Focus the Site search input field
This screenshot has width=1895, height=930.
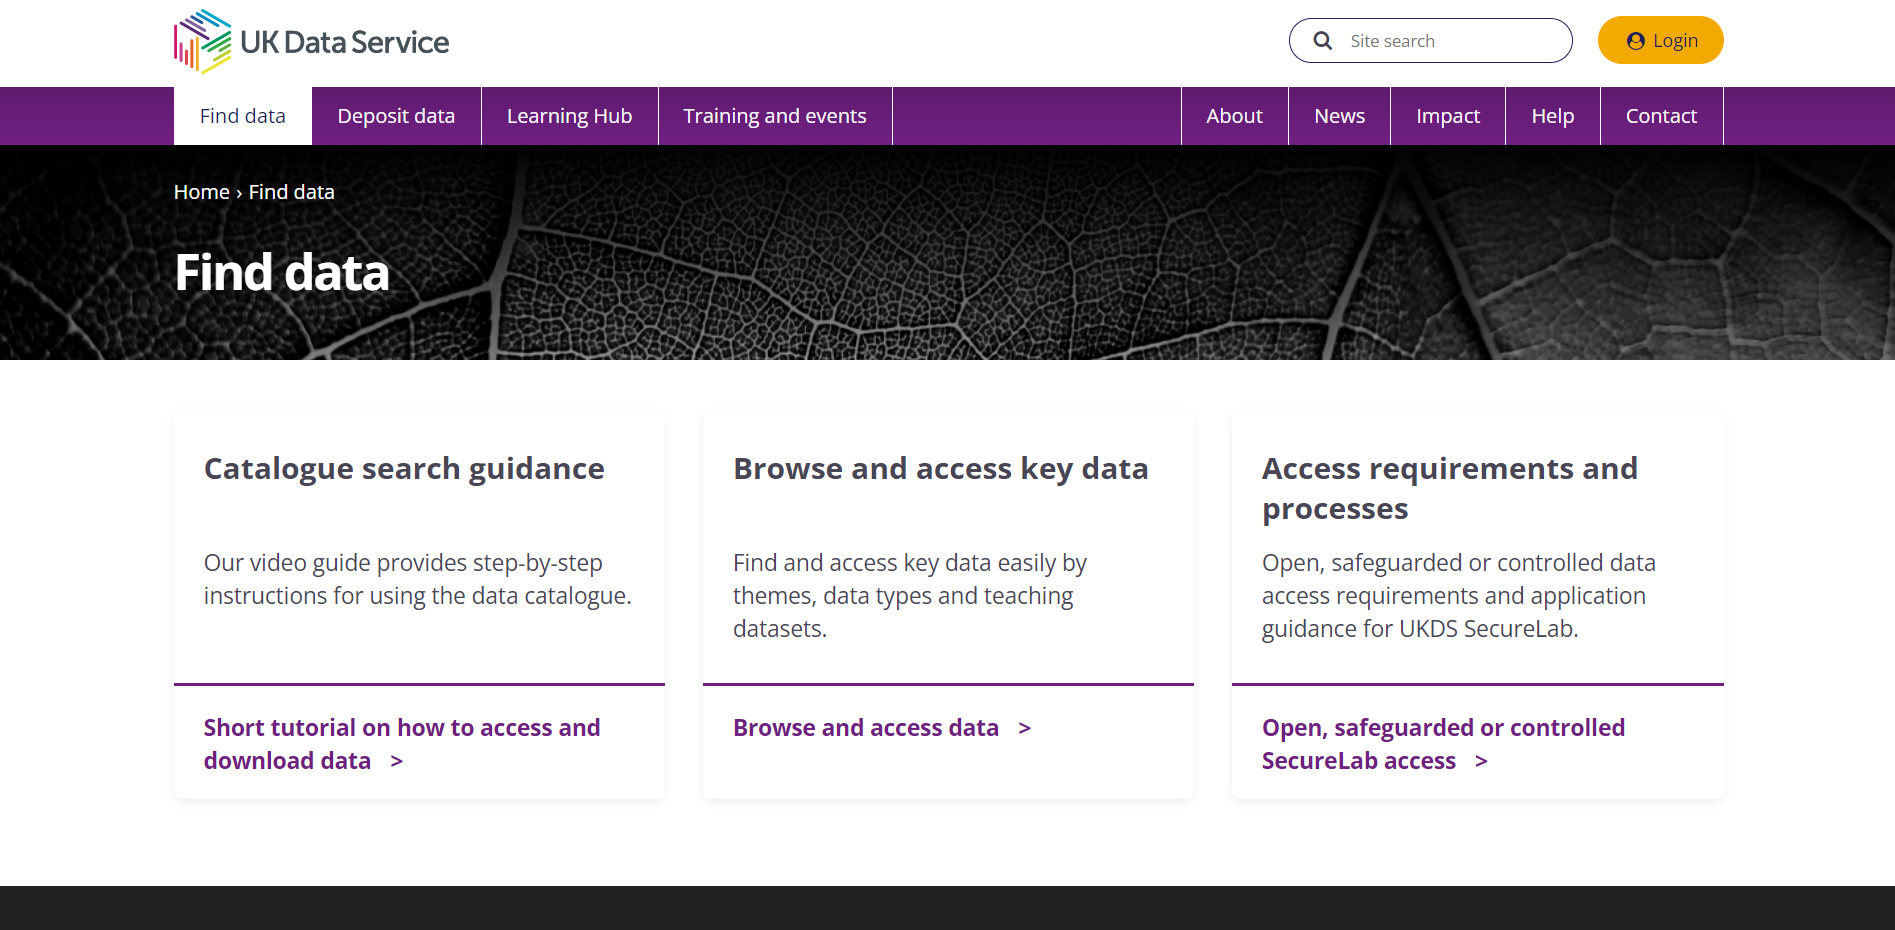pyautogui.click(x=1450, y=41)
